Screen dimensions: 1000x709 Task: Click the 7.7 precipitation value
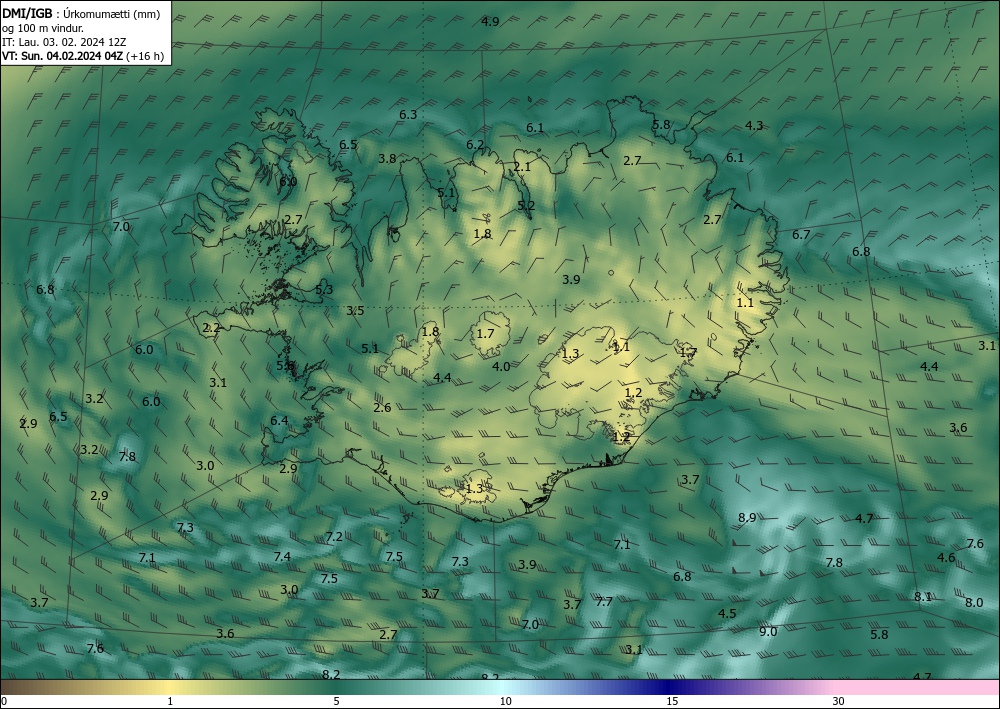[604, 601]
